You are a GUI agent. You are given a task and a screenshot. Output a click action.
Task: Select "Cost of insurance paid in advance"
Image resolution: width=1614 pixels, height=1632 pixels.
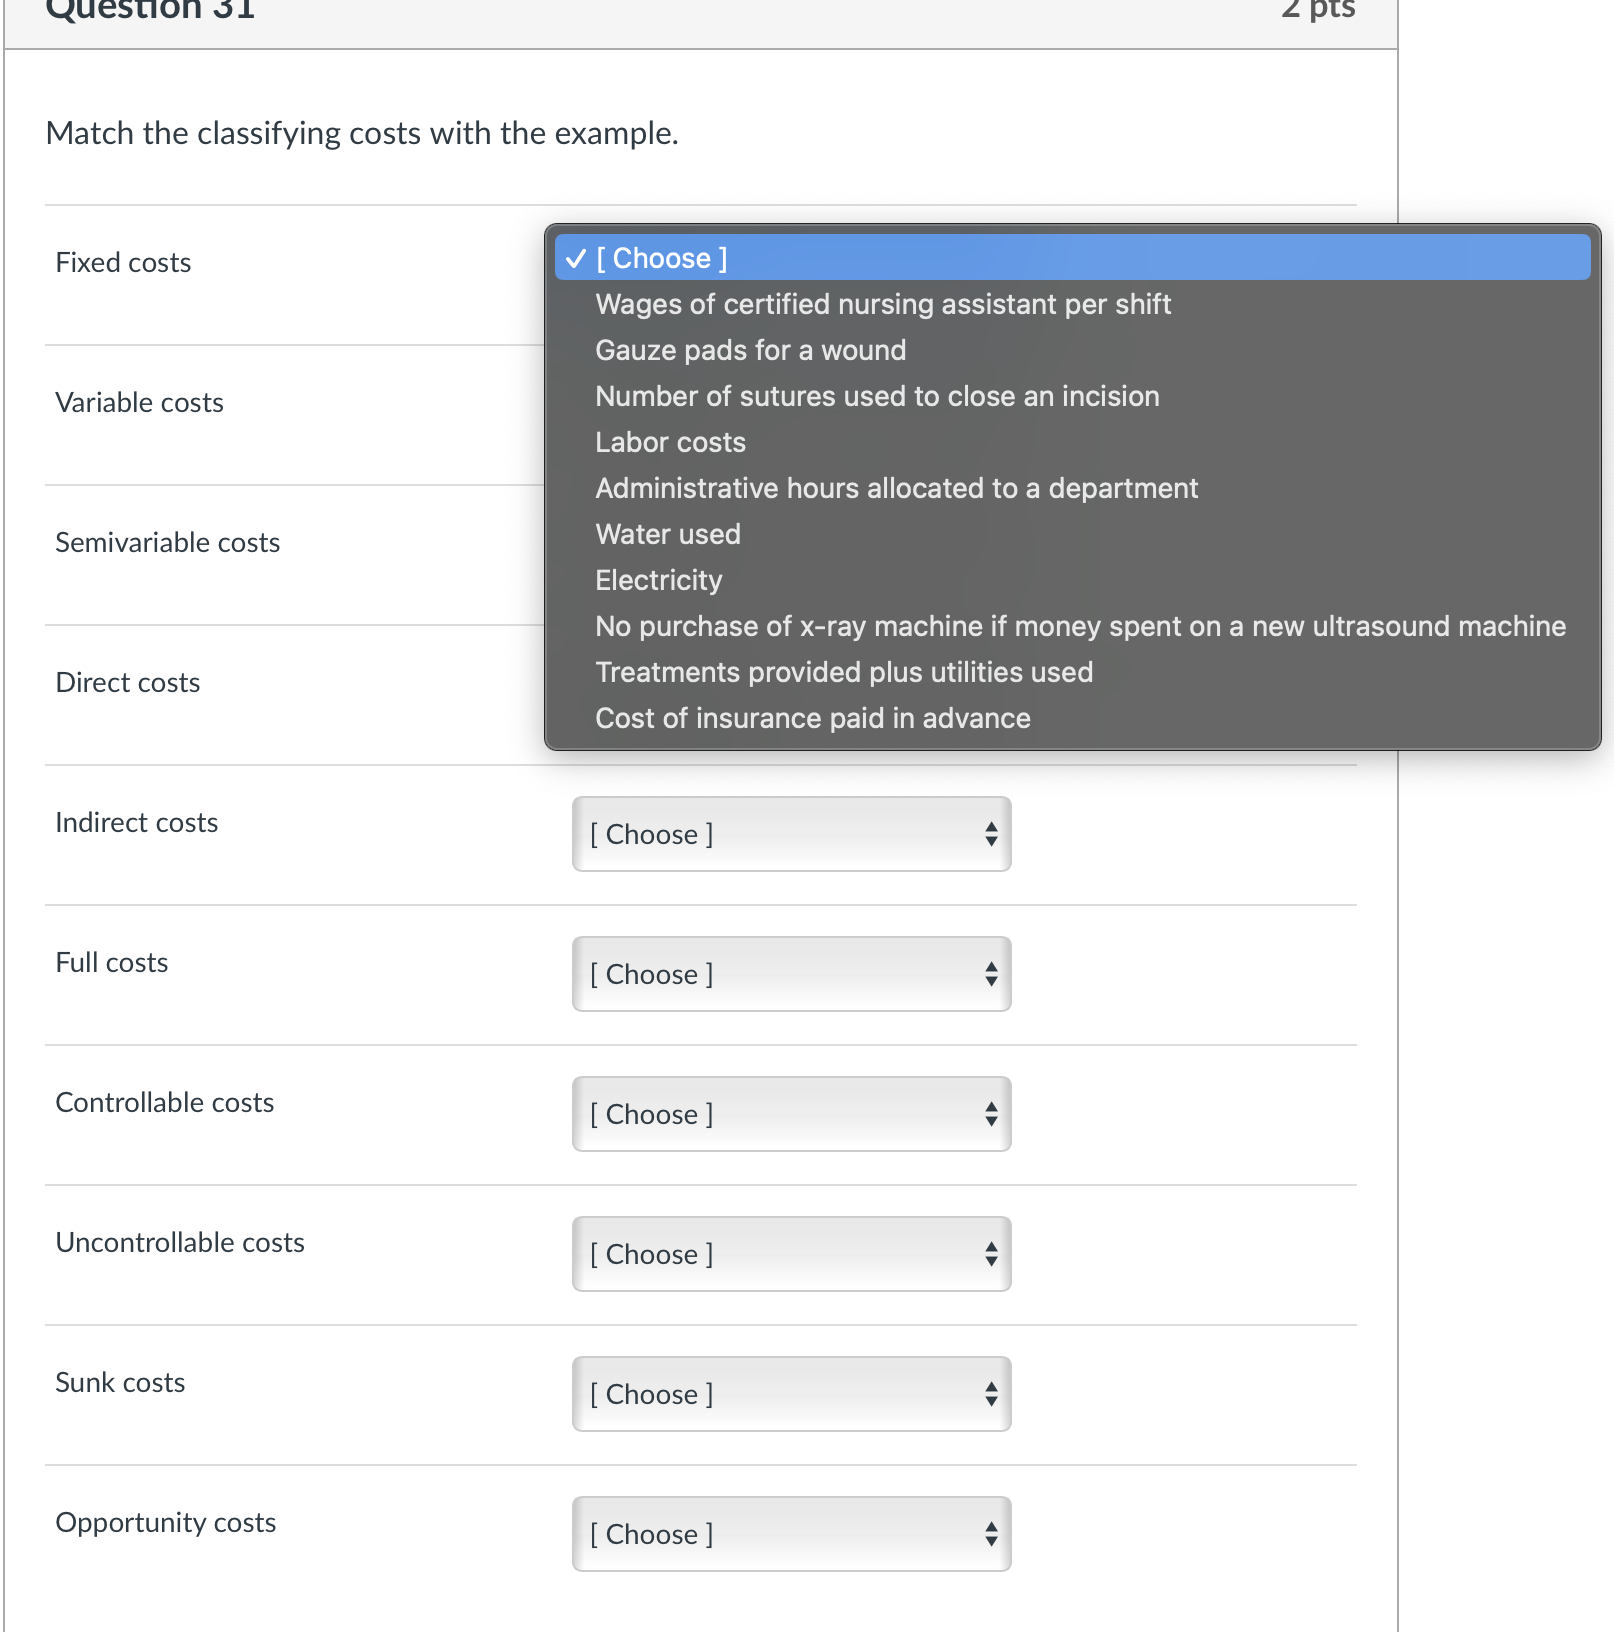coord(812,718)
